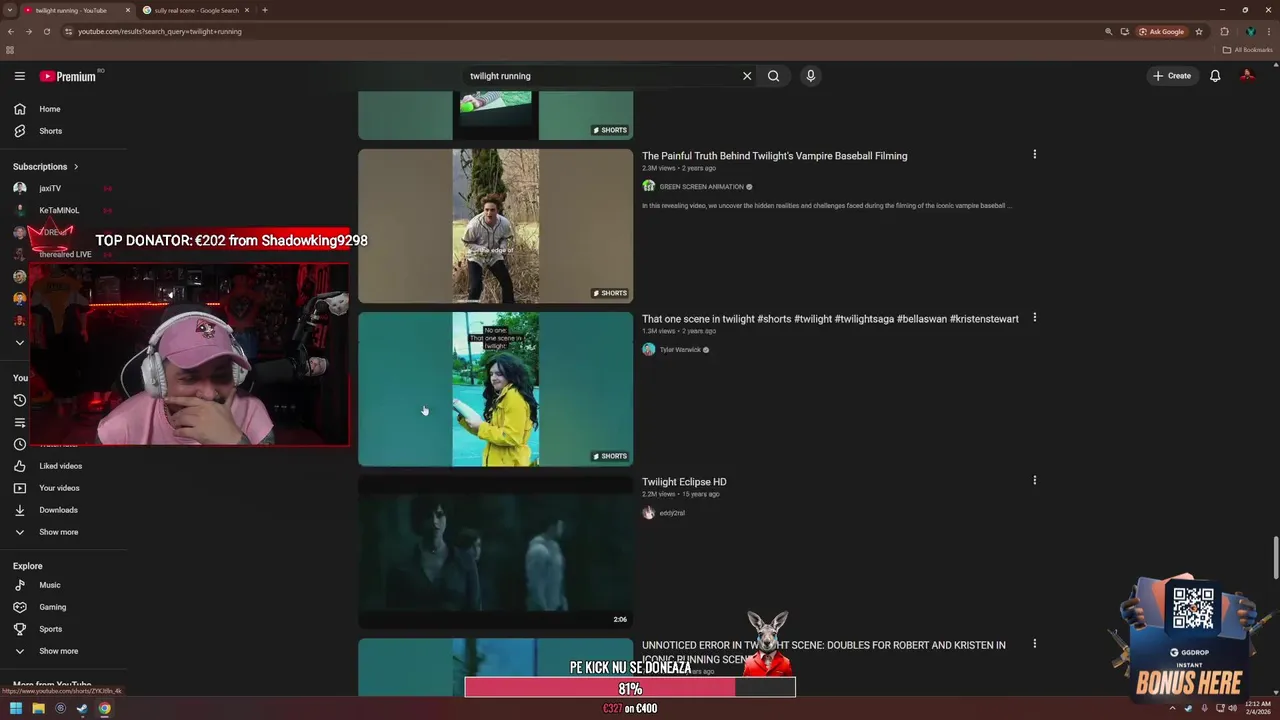Open more options for Vampire Baseball video
Screen dimensions: 1280x720
1034,154
